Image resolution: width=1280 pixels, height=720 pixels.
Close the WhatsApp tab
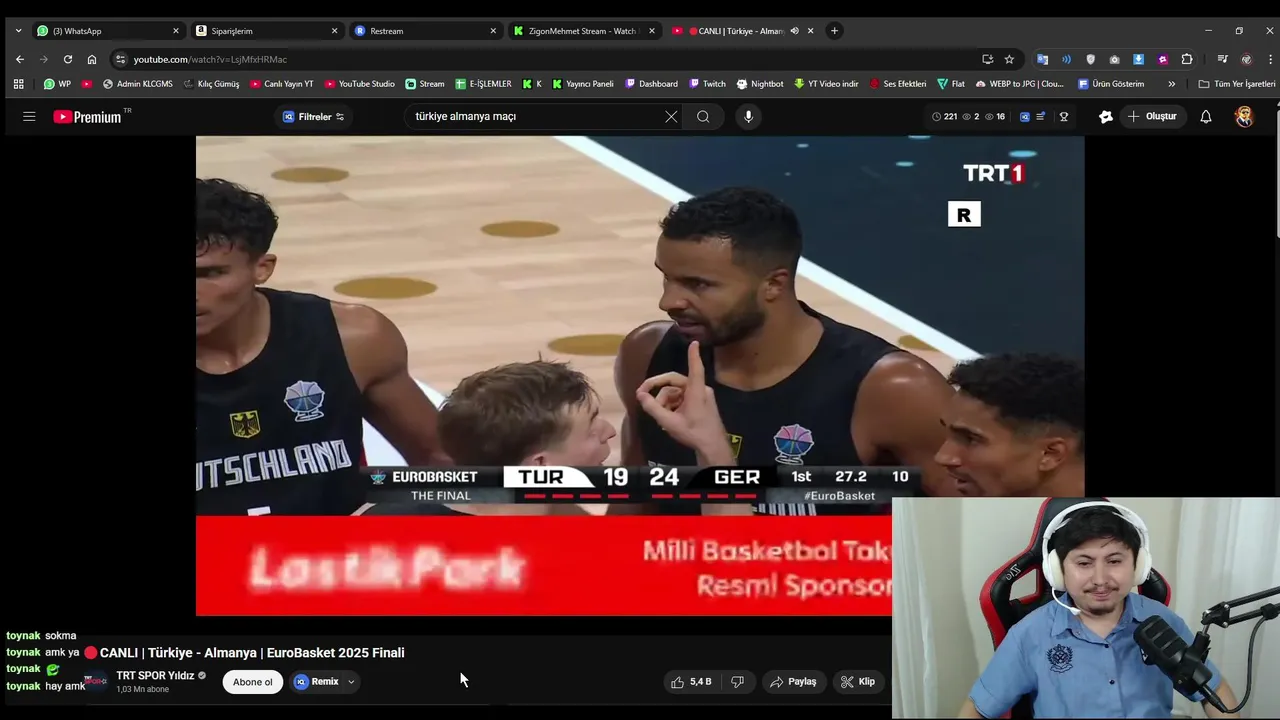click(x=176, y=31)
